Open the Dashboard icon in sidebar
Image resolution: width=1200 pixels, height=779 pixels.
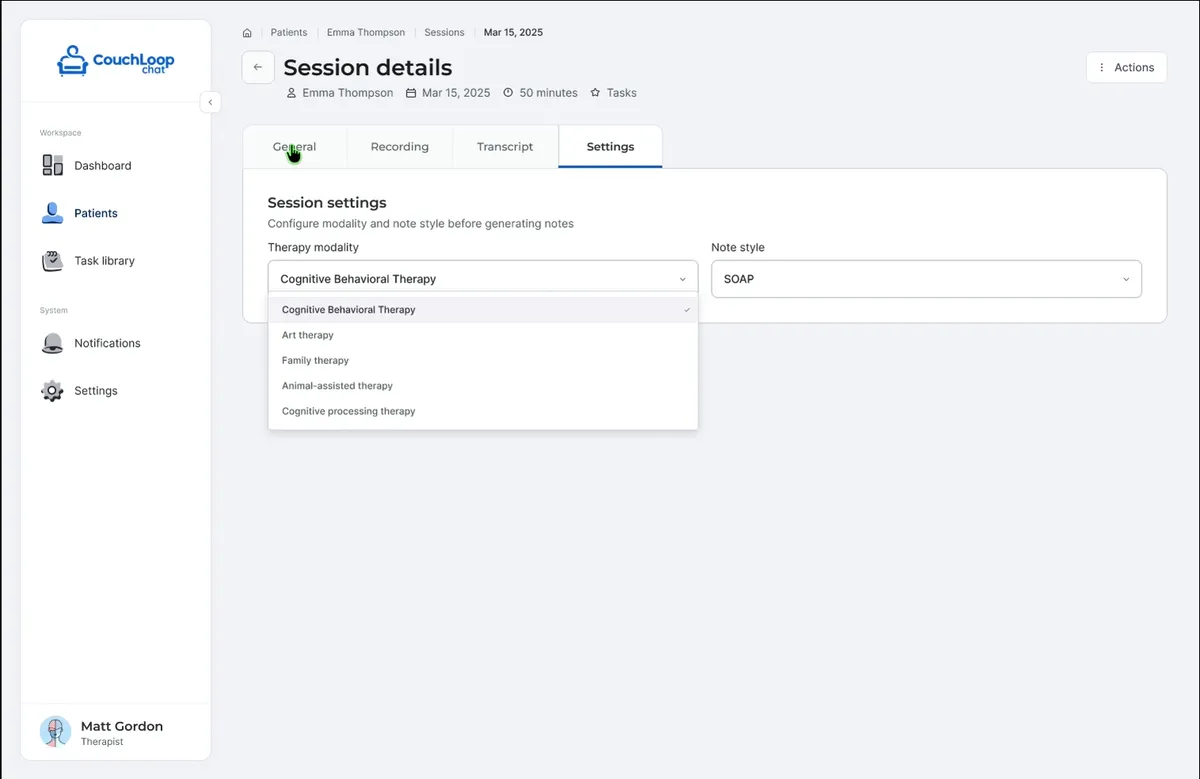53,166
